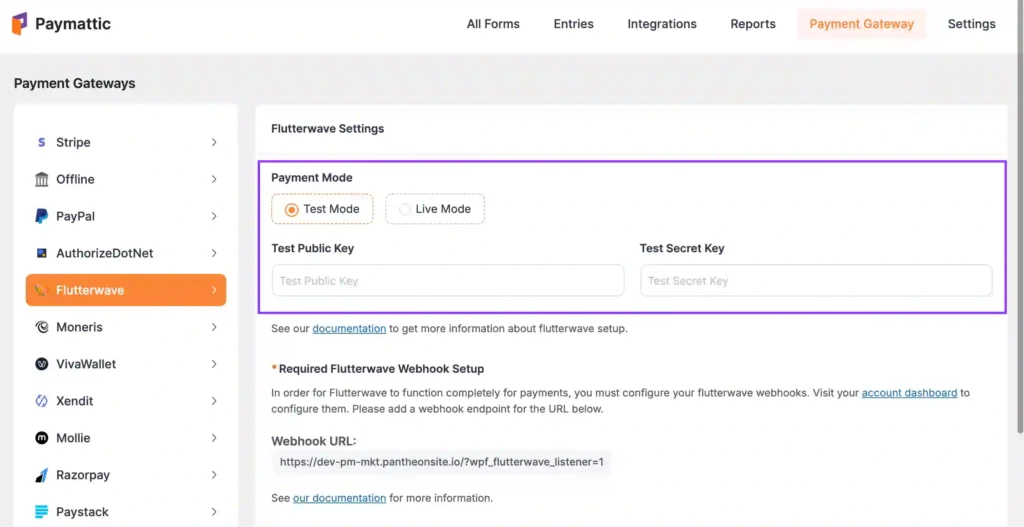Screen dimensions: 1024x527
Task: Click the PayPal logo icon
Action: pyautogui.click(x=42, y=216)
